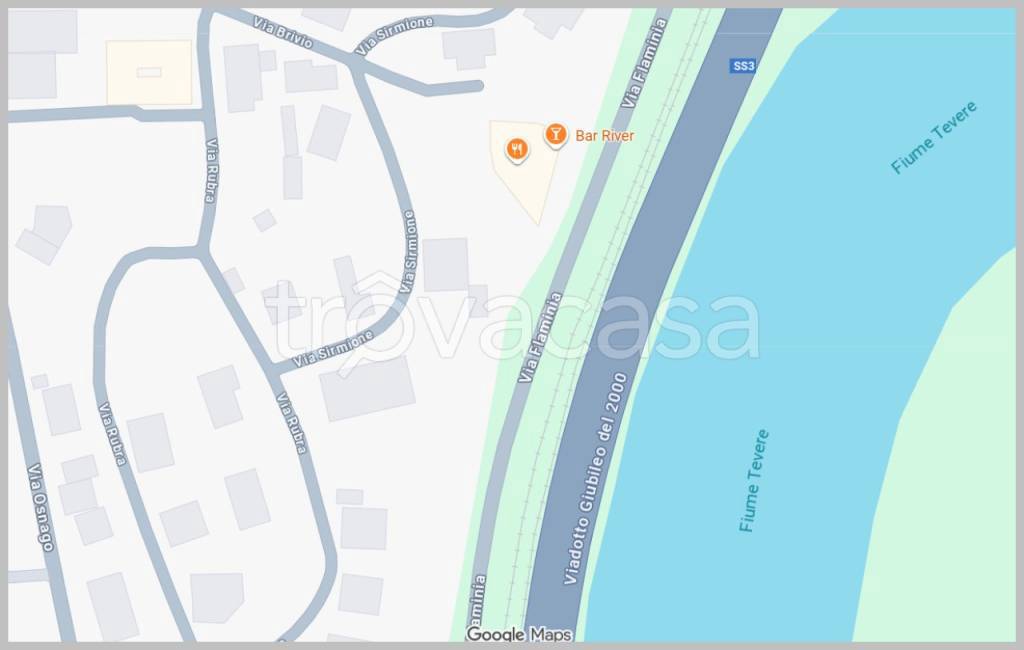Click the upper vertical Via Rubra label
This screenshot has width=1024, height=650.
[212, 171]
